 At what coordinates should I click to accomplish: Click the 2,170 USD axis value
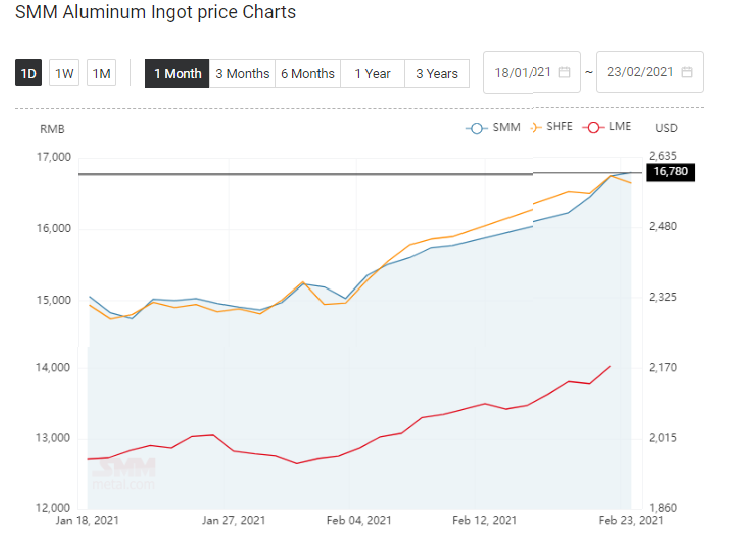pyautogui.click(x=663, y=368)
